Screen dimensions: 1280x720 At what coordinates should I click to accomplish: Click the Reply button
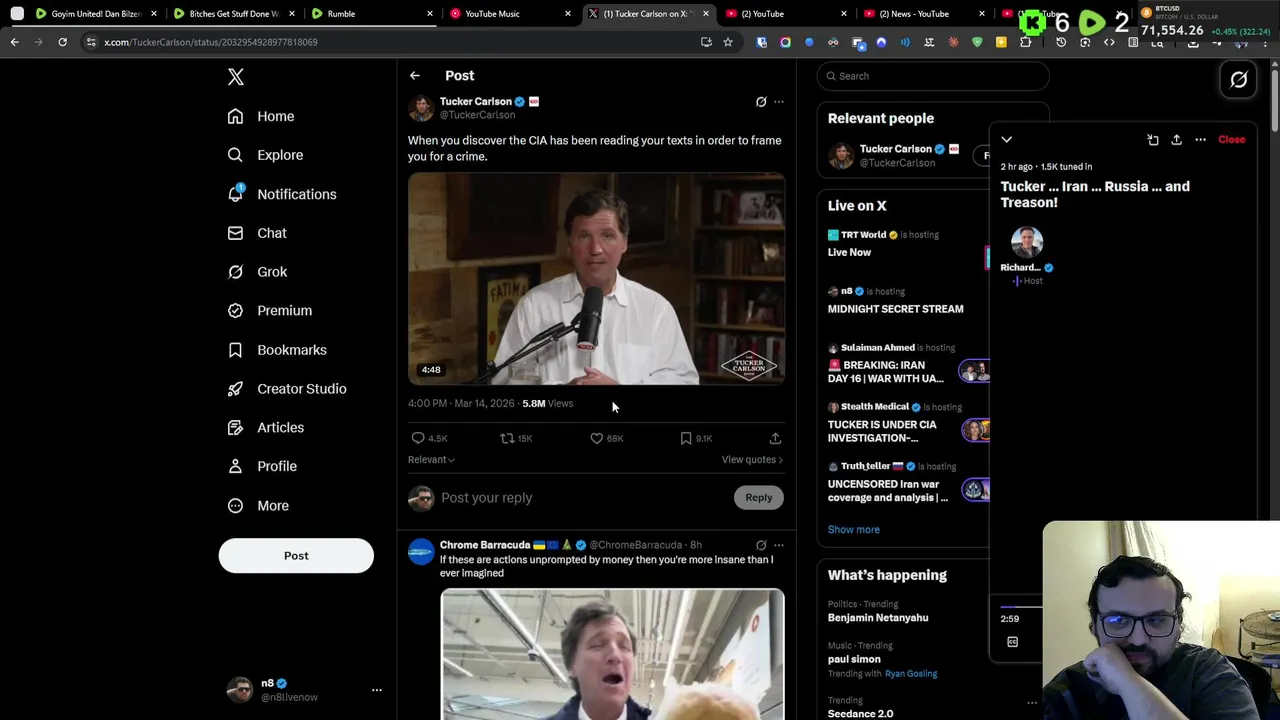click(x=759, y=498)
